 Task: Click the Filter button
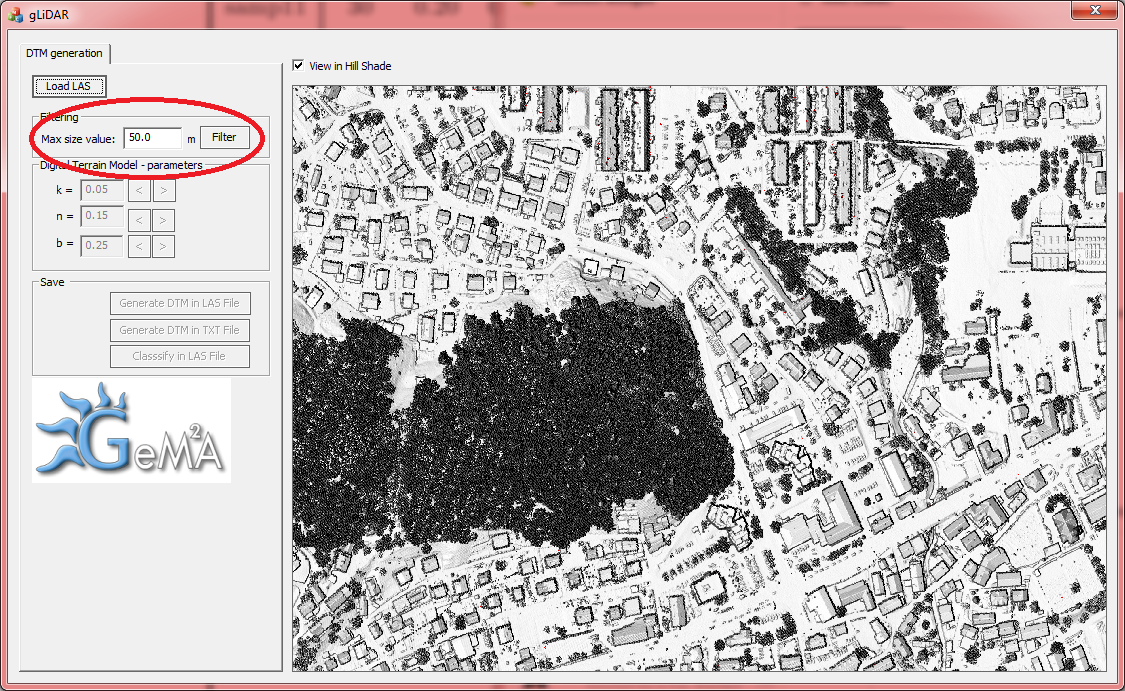click(x=225, y=137)
